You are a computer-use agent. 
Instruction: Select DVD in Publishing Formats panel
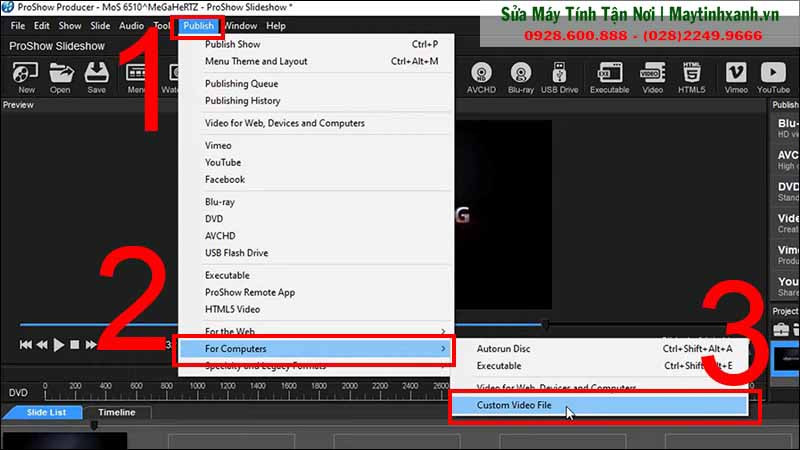coord(786,191)
